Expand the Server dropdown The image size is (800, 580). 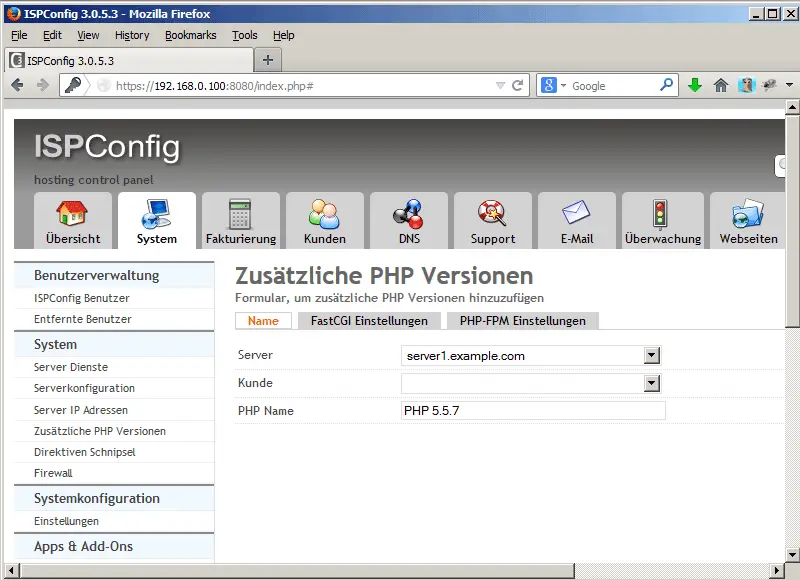coord(652,356)
